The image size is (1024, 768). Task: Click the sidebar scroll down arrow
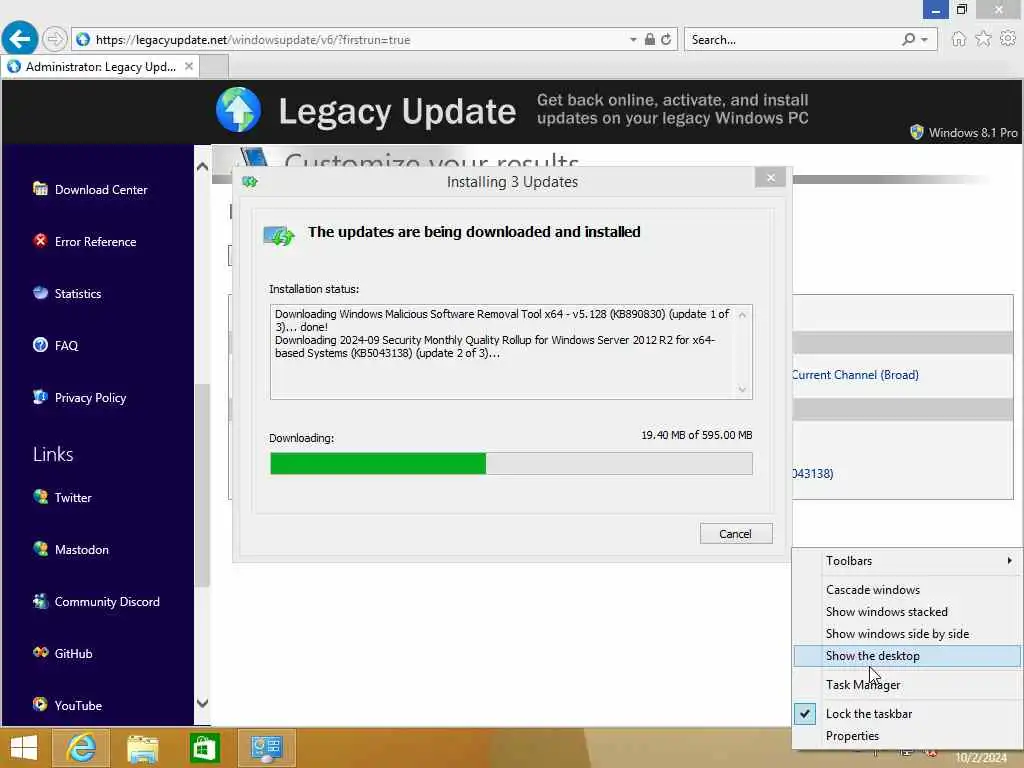[202, 703]
